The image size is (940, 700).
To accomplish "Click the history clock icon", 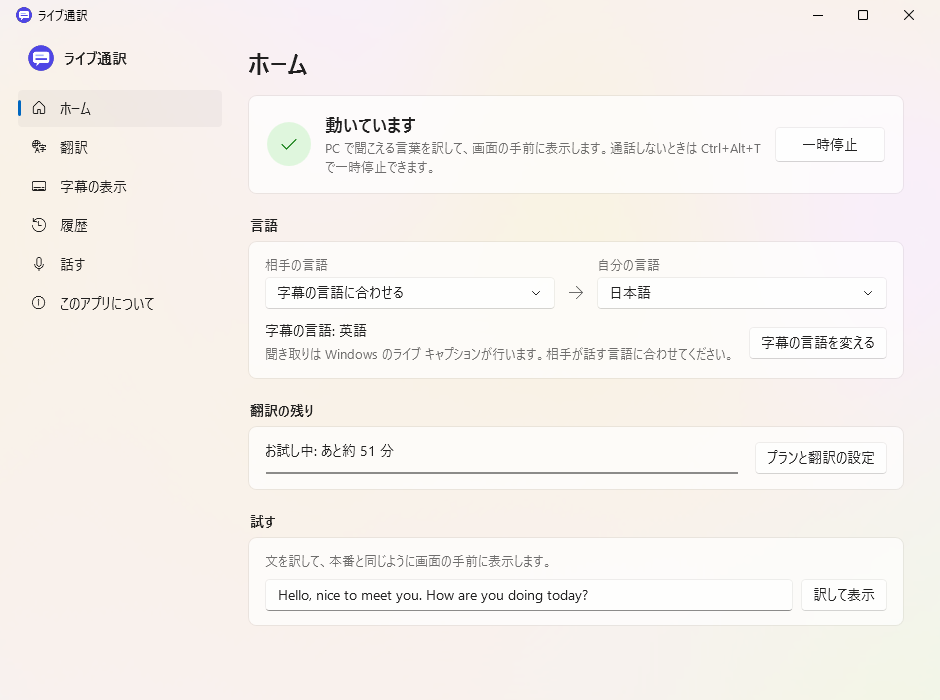I will pyautogui.click(x=39, y=225).
